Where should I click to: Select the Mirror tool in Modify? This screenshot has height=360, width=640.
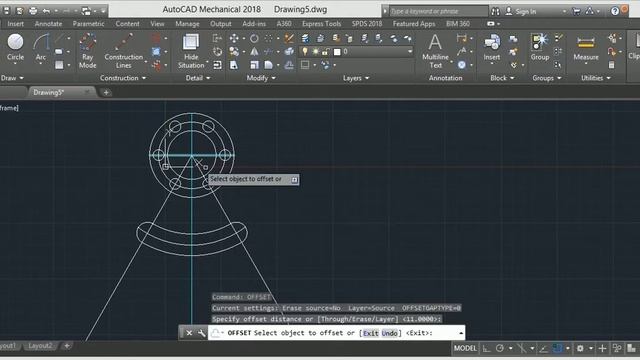click(254, 52)
